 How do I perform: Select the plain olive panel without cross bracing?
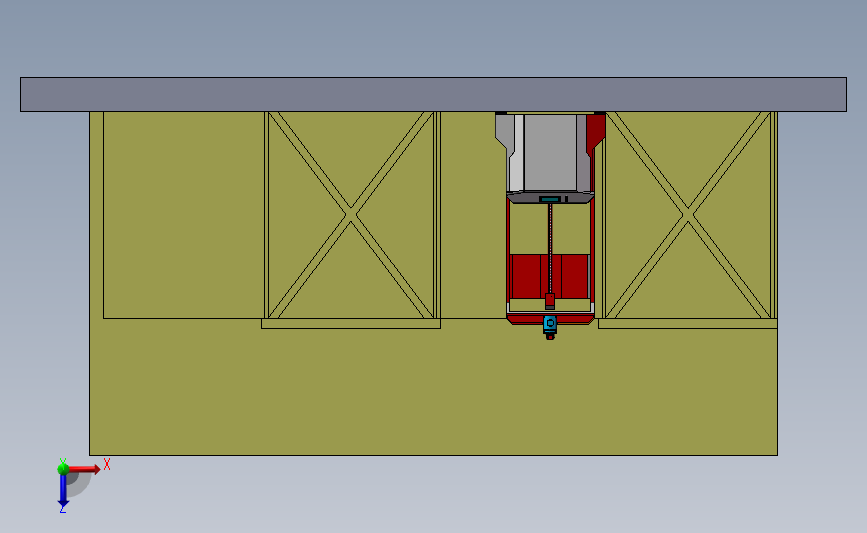183,215
